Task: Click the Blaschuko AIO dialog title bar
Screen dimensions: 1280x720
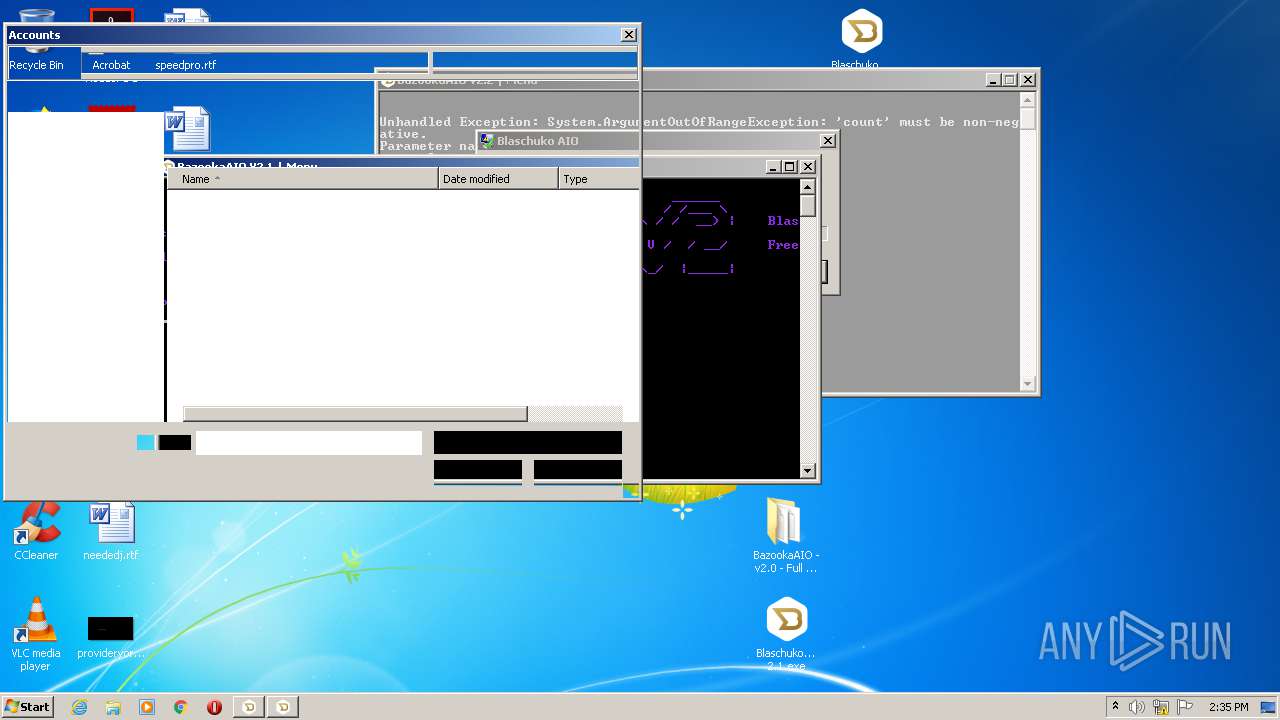Action: coord(655,141)
